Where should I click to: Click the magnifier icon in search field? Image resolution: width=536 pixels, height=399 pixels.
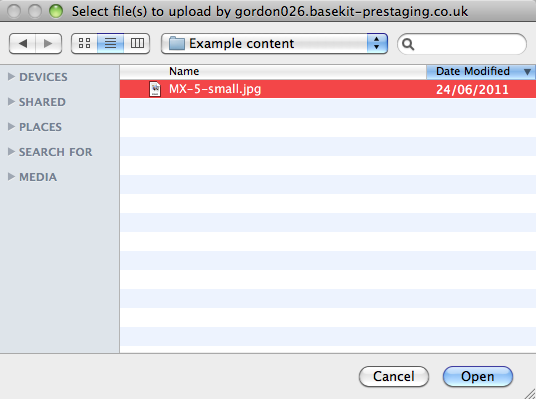(408, 44)
